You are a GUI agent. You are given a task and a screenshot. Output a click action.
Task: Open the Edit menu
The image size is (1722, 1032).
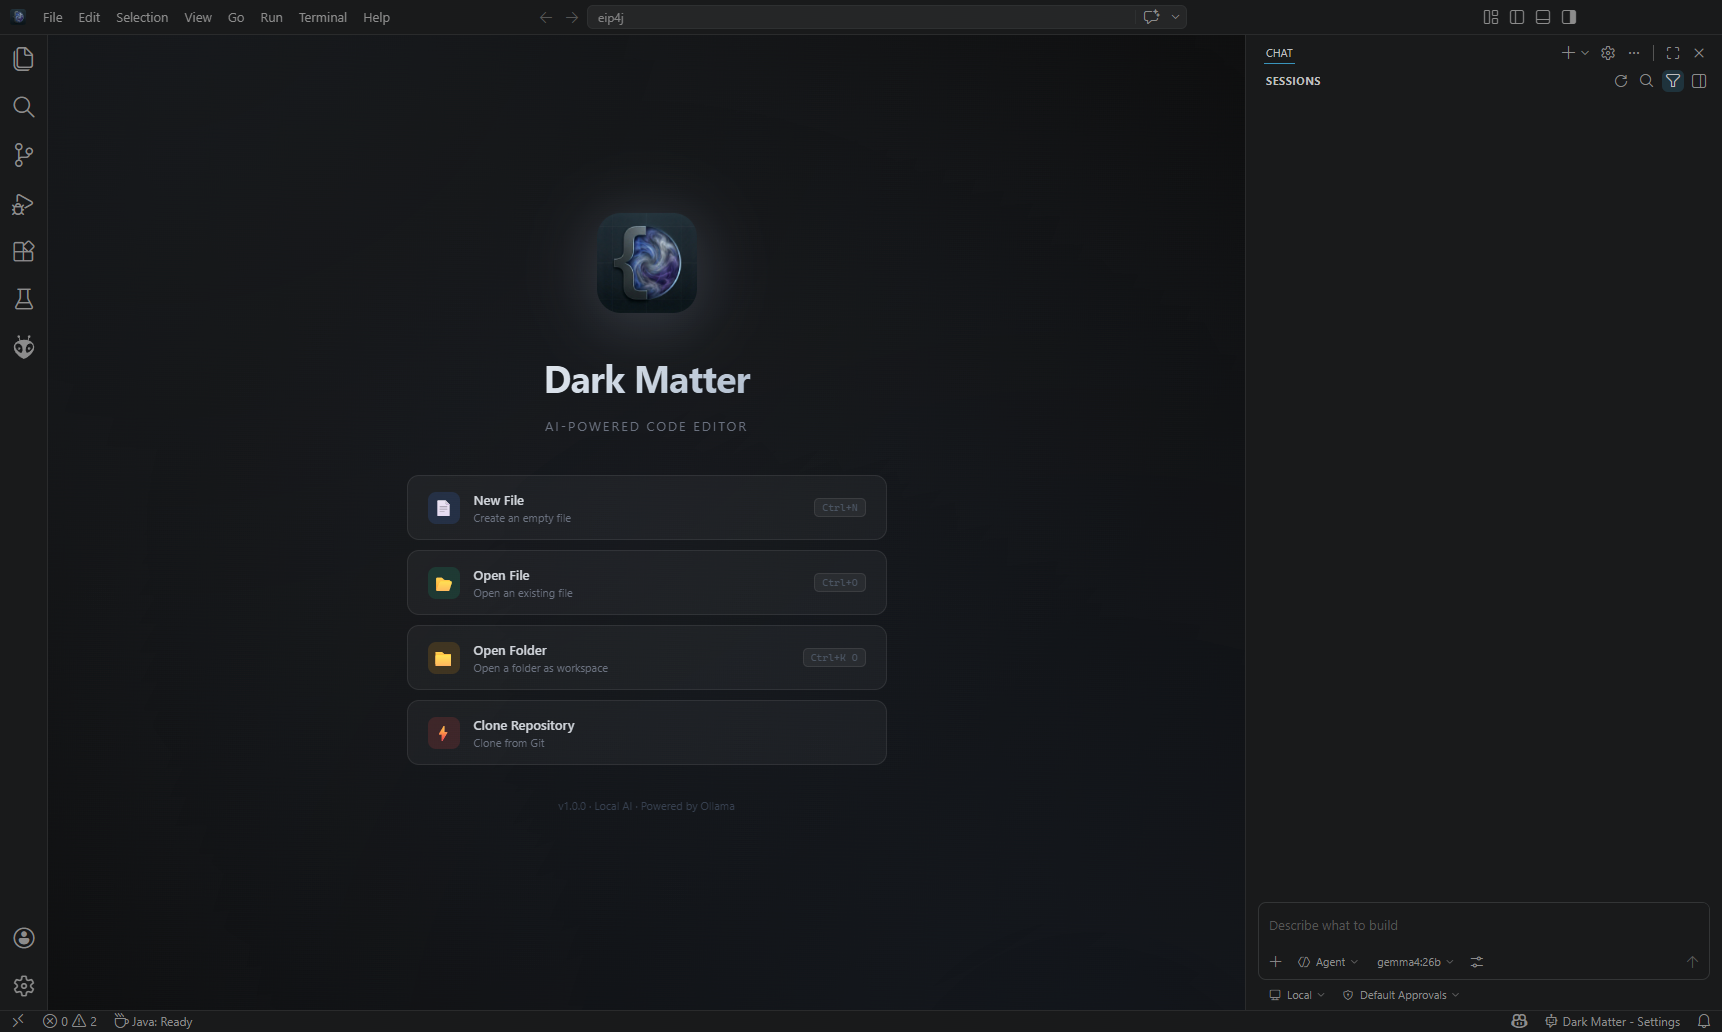pyautogui.click(x=89, y=17)
